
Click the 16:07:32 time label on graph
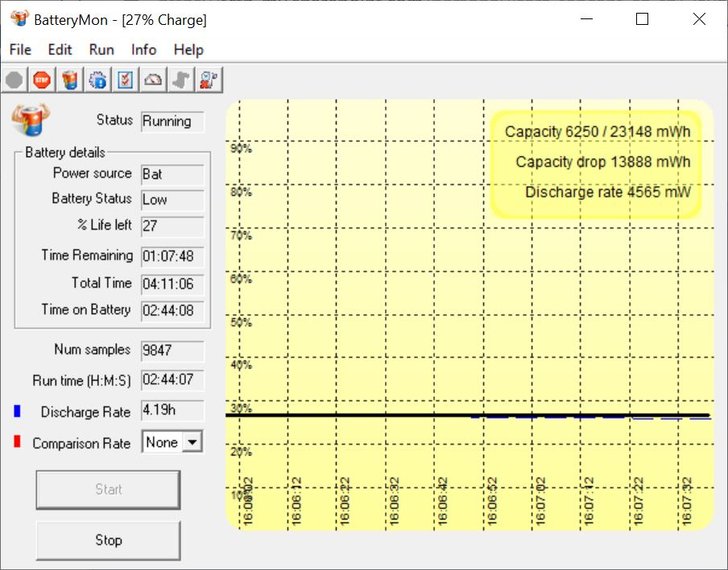[687, 501]
